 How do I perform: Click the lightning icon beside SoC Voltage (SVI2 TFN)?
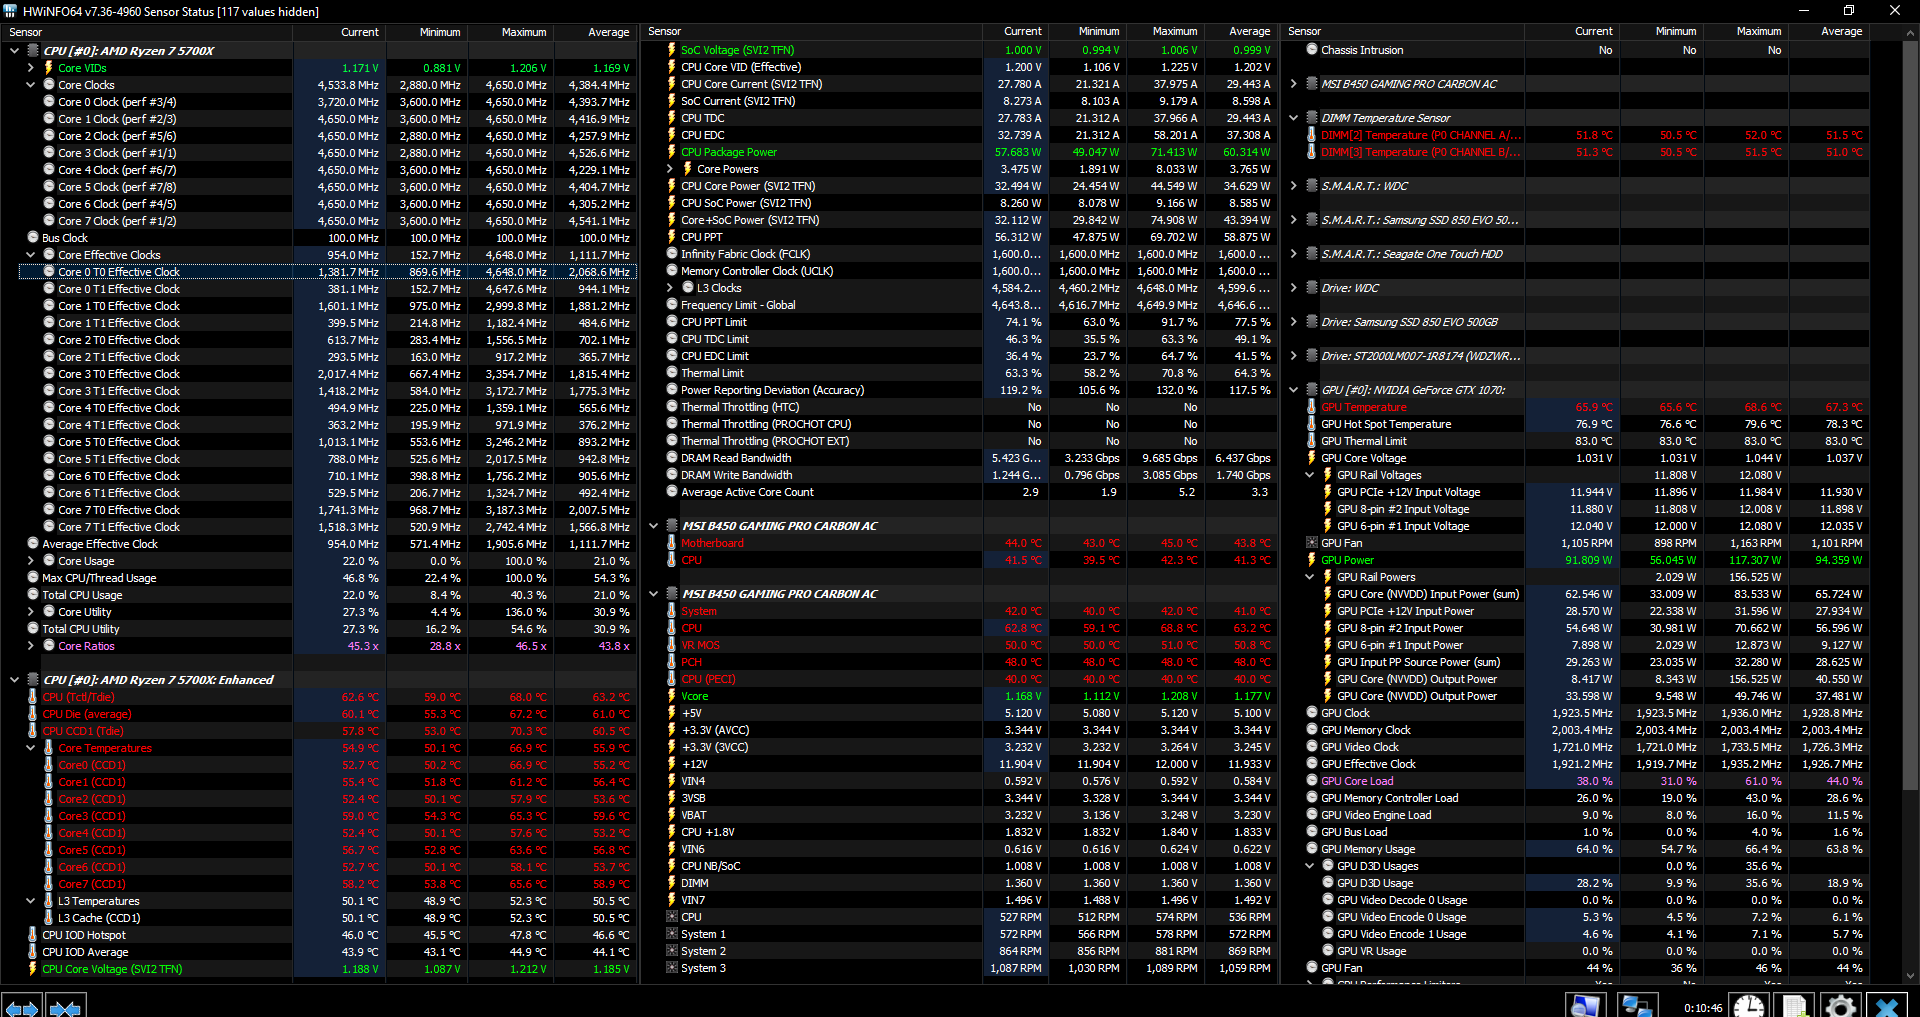[x=672, y=50]
